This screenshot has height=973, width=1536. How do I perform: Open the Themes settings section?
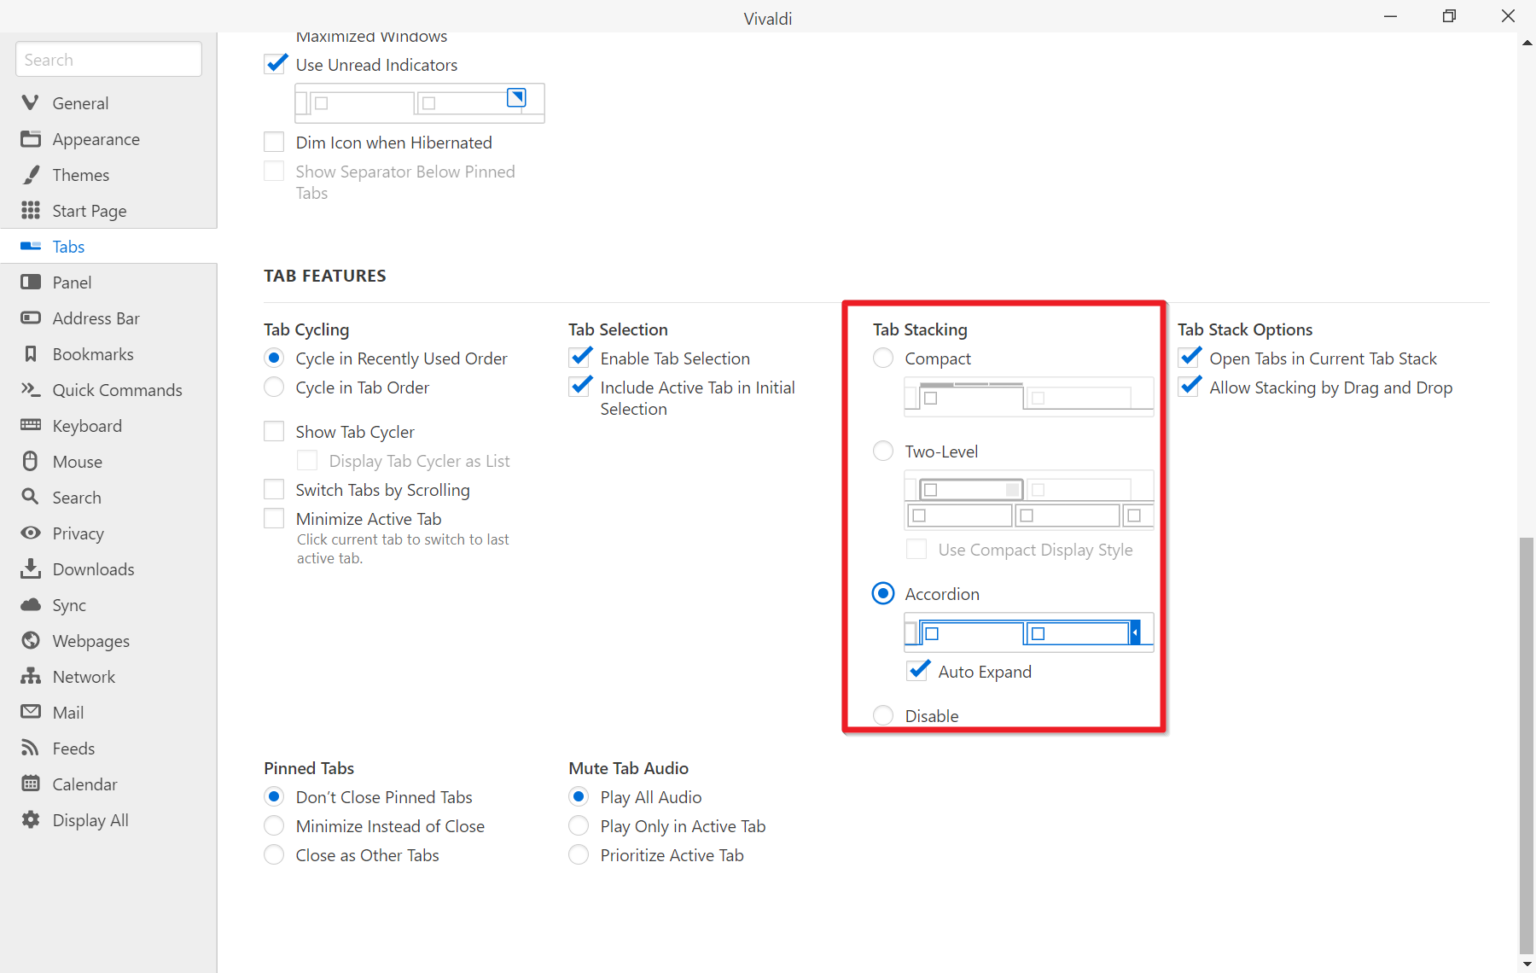tap(80, 174)
